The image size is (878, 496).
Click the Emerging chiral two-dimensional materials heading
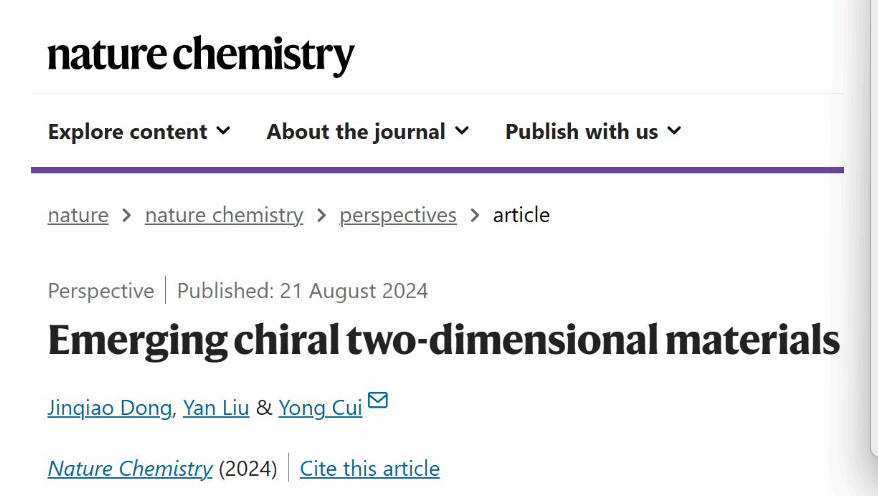tap(443, 341)
